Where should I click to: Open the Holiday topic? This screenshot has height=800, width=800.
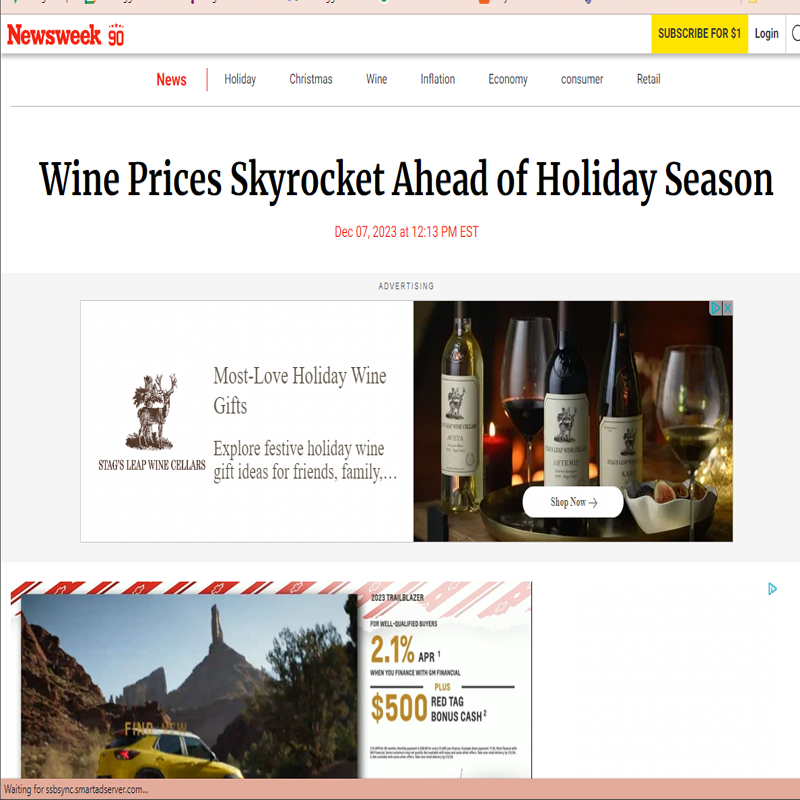[240, 79]
